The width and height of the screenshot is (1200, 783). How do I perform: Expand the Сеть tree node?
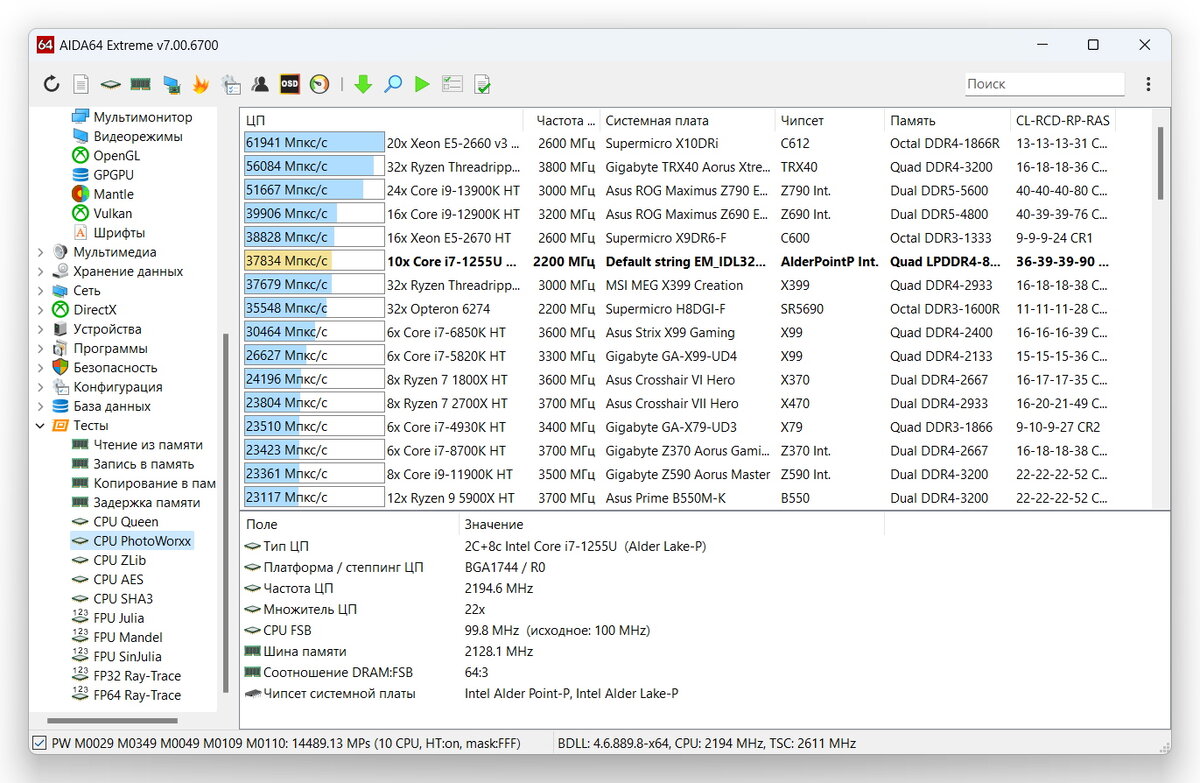click(41, 290)
